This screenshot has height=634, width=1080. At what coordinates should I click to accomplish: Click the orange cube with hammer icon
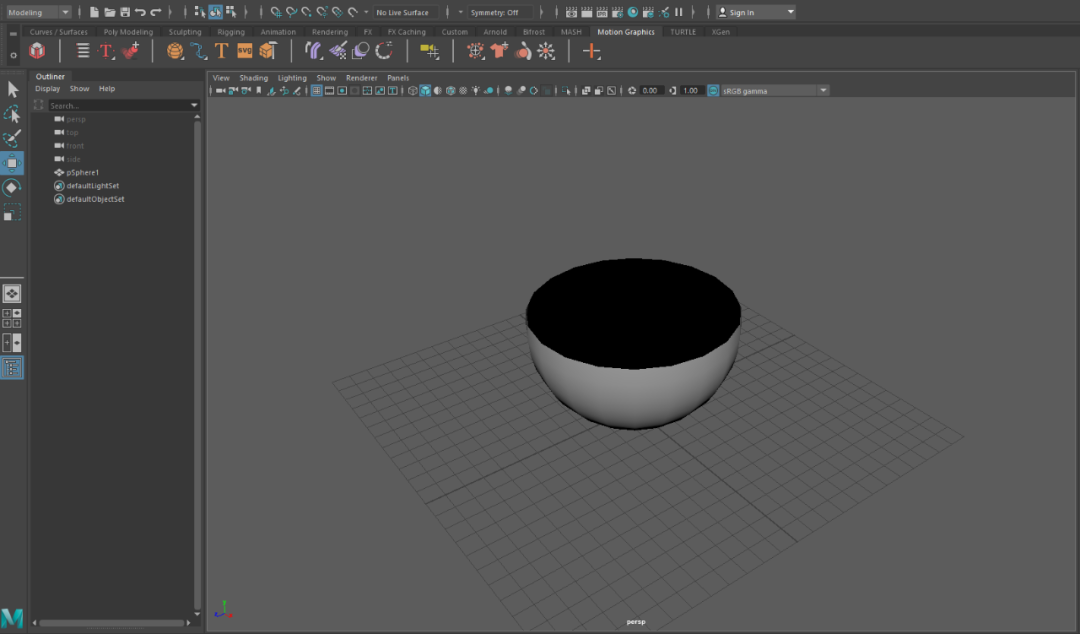[x=268, y=51]
